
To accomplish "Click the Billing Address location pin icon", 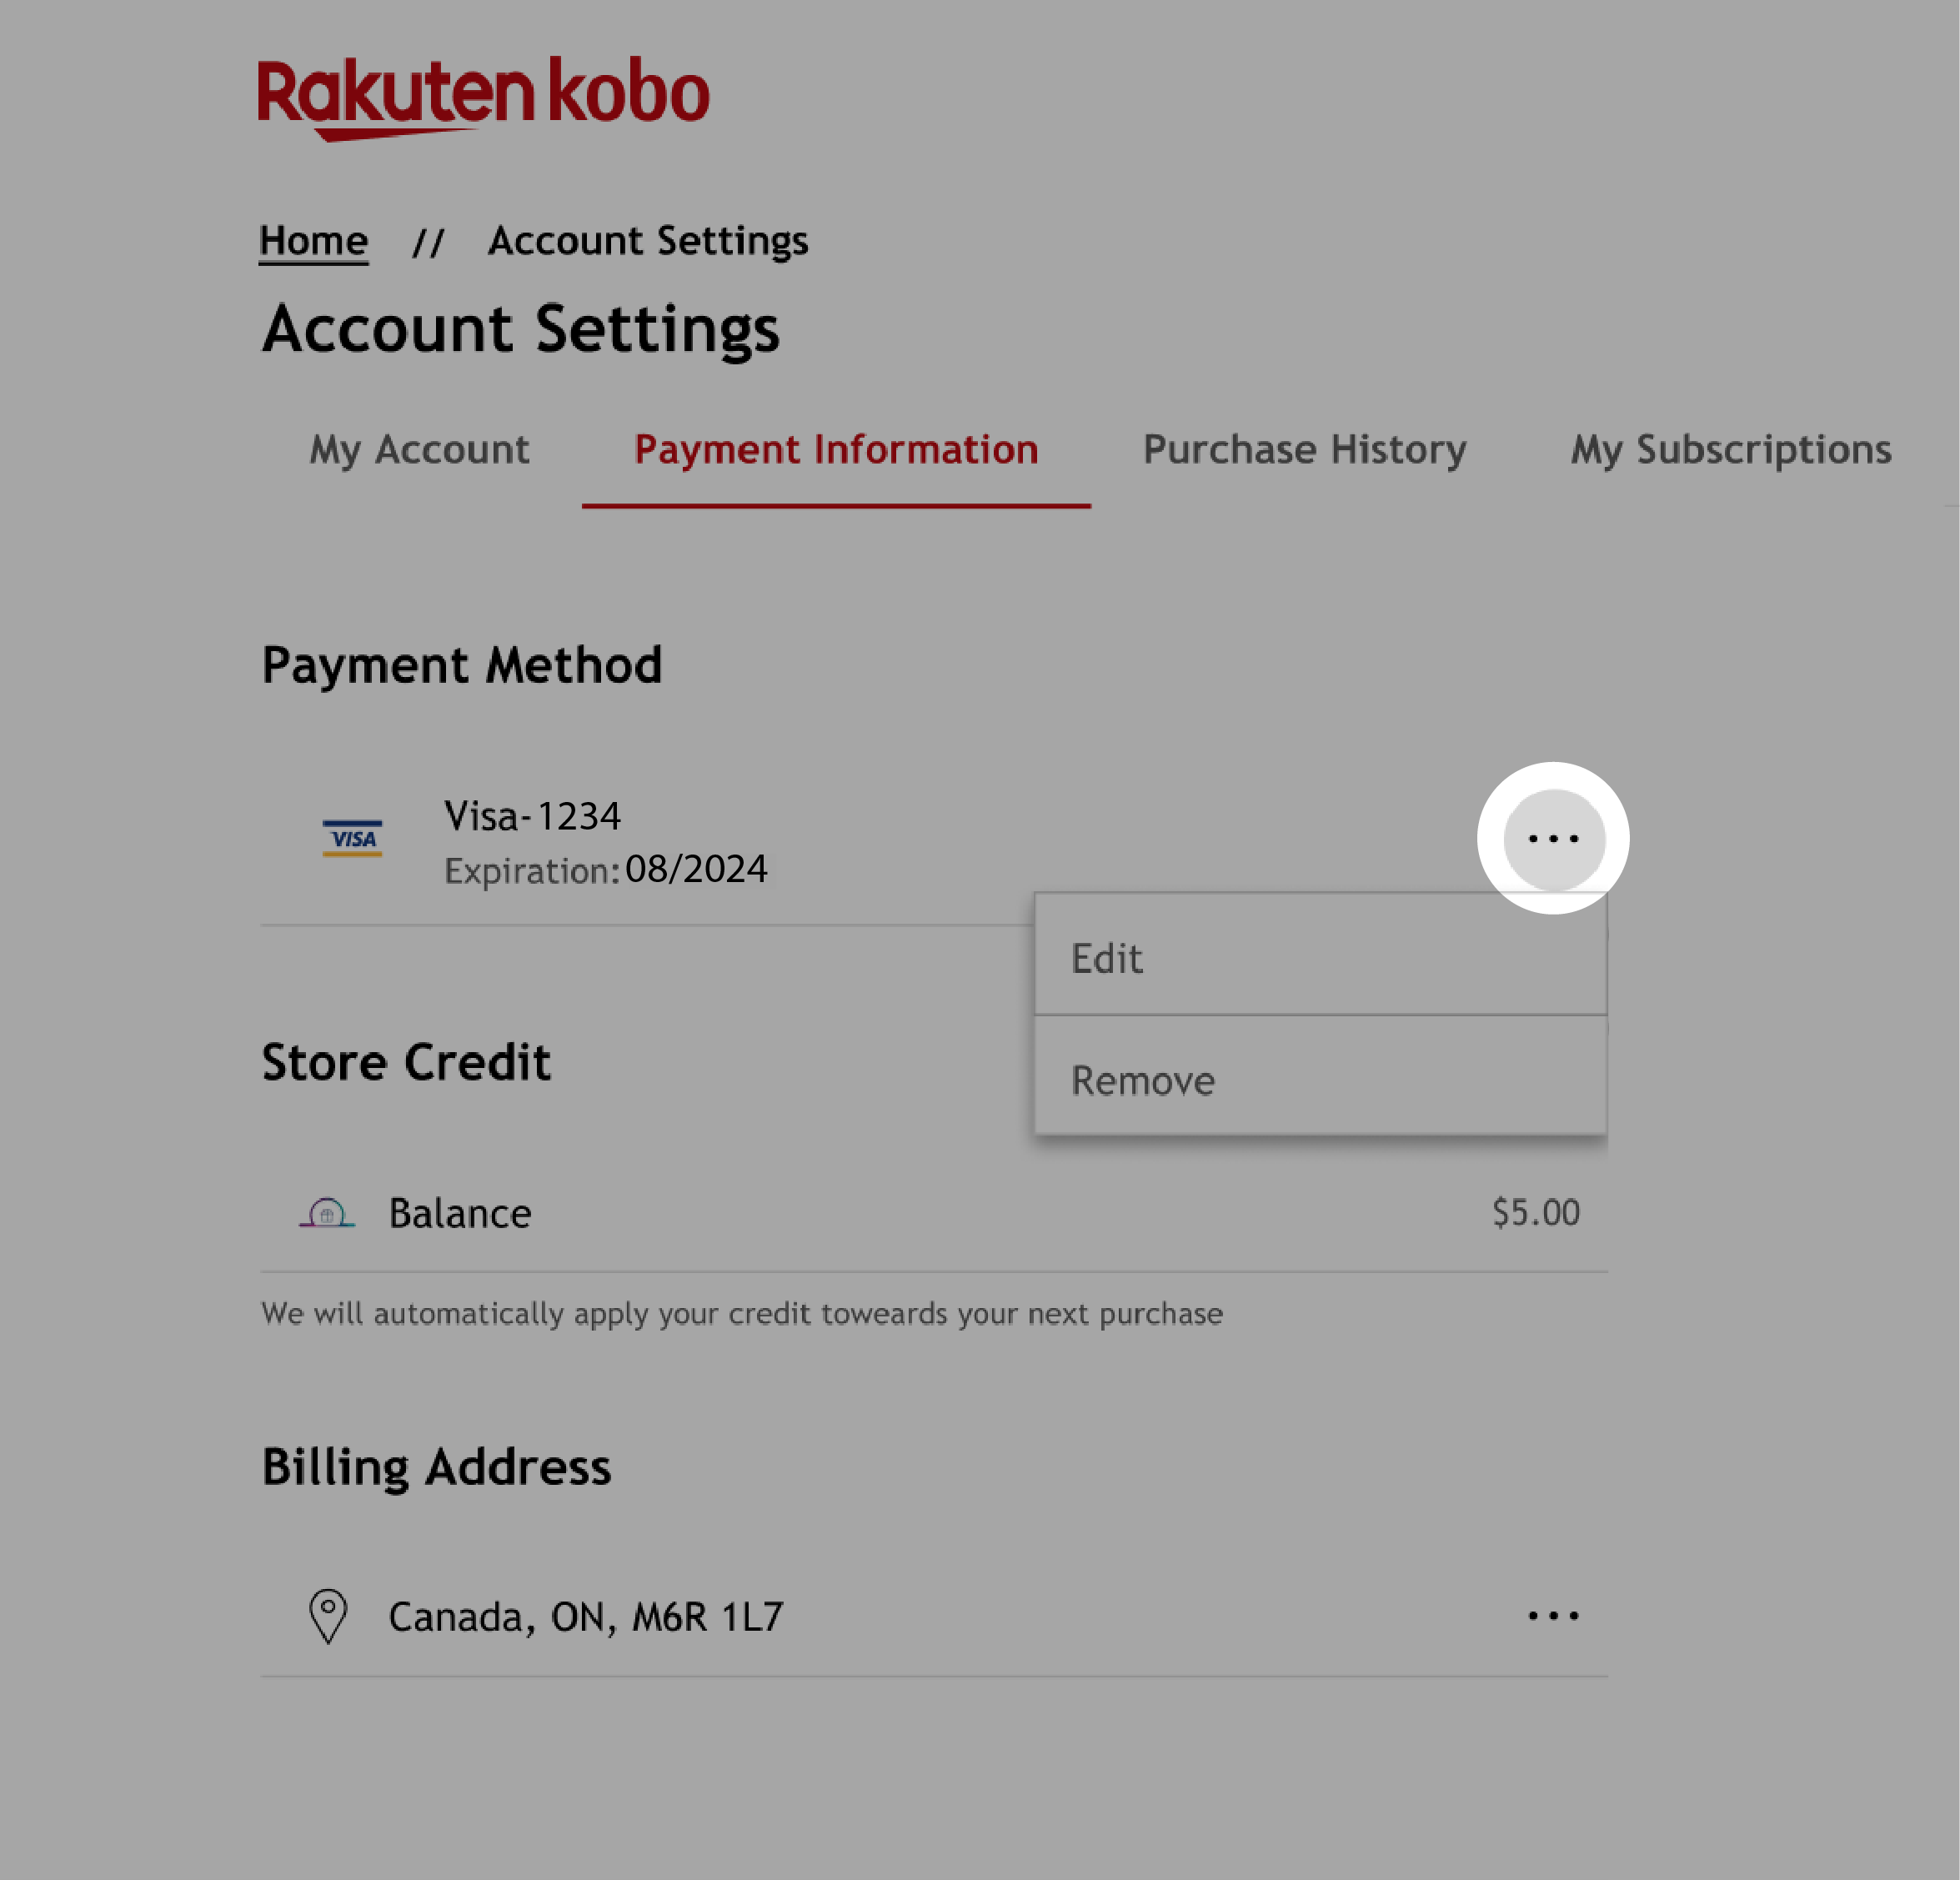I will [328, 1614].
